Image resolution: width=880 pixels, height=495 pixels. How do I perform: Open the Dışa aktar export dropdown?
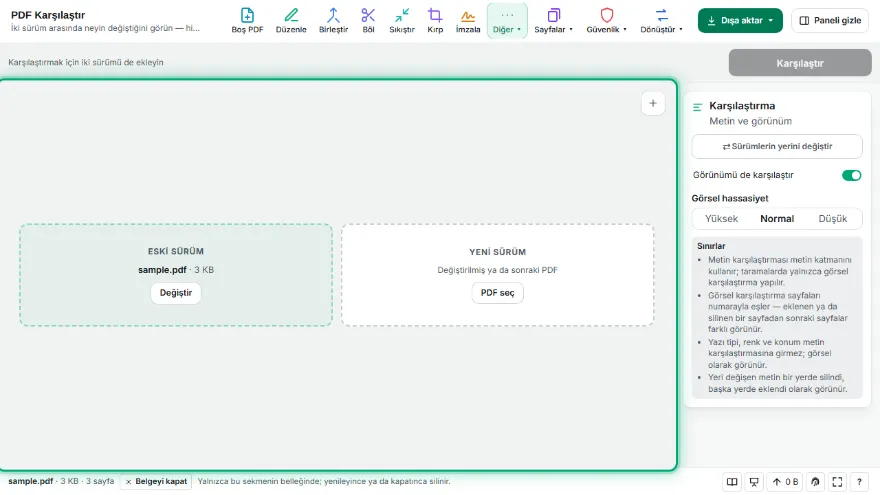[740, 21]
